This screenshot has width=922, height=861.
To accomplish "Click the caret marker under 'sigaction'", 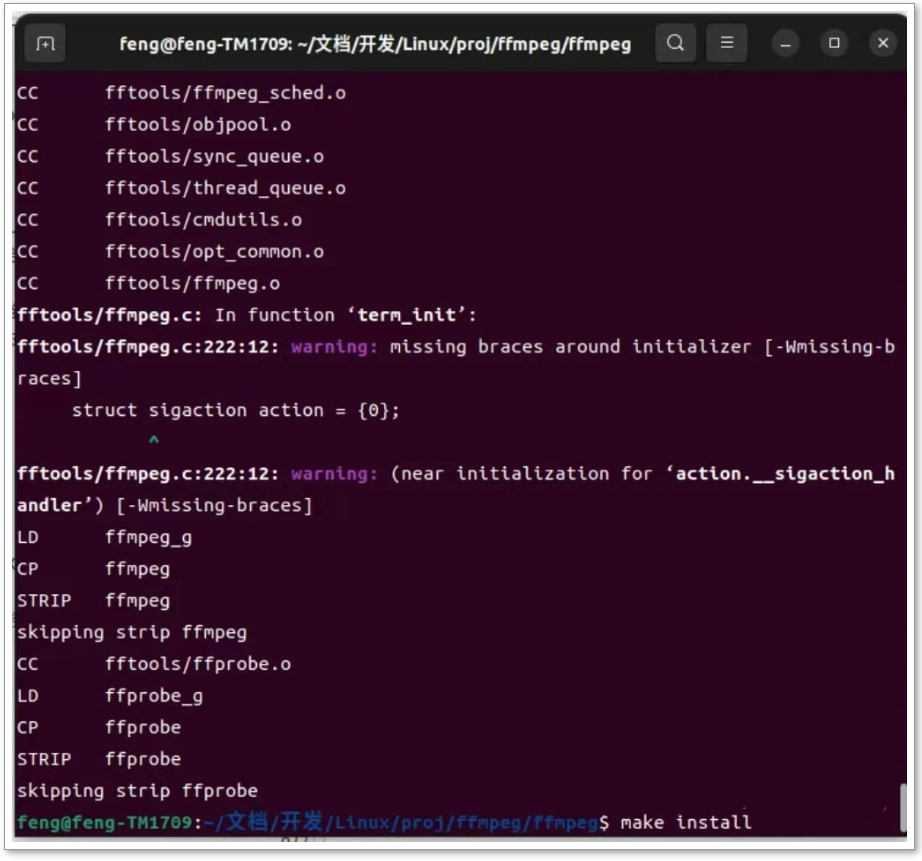I will 154,440.
